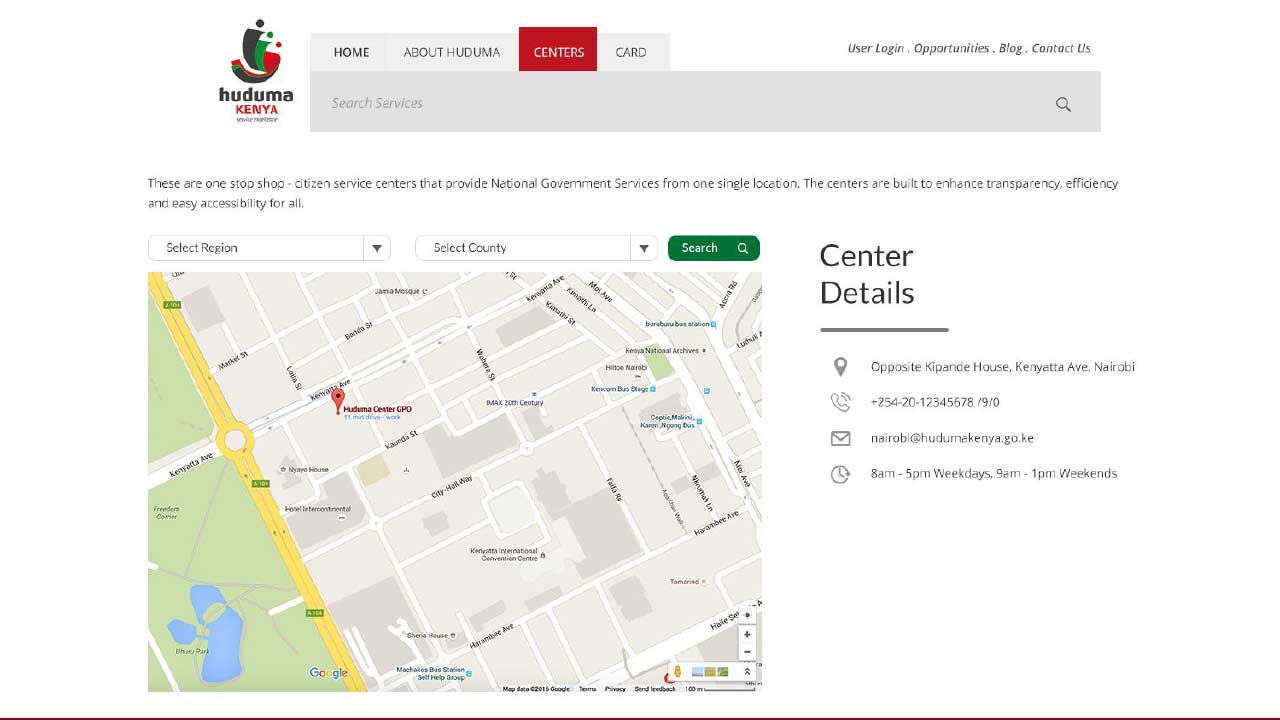This screenshot has height=720, width=1280.
Task: Click the map Terms link
Action: 587,689
